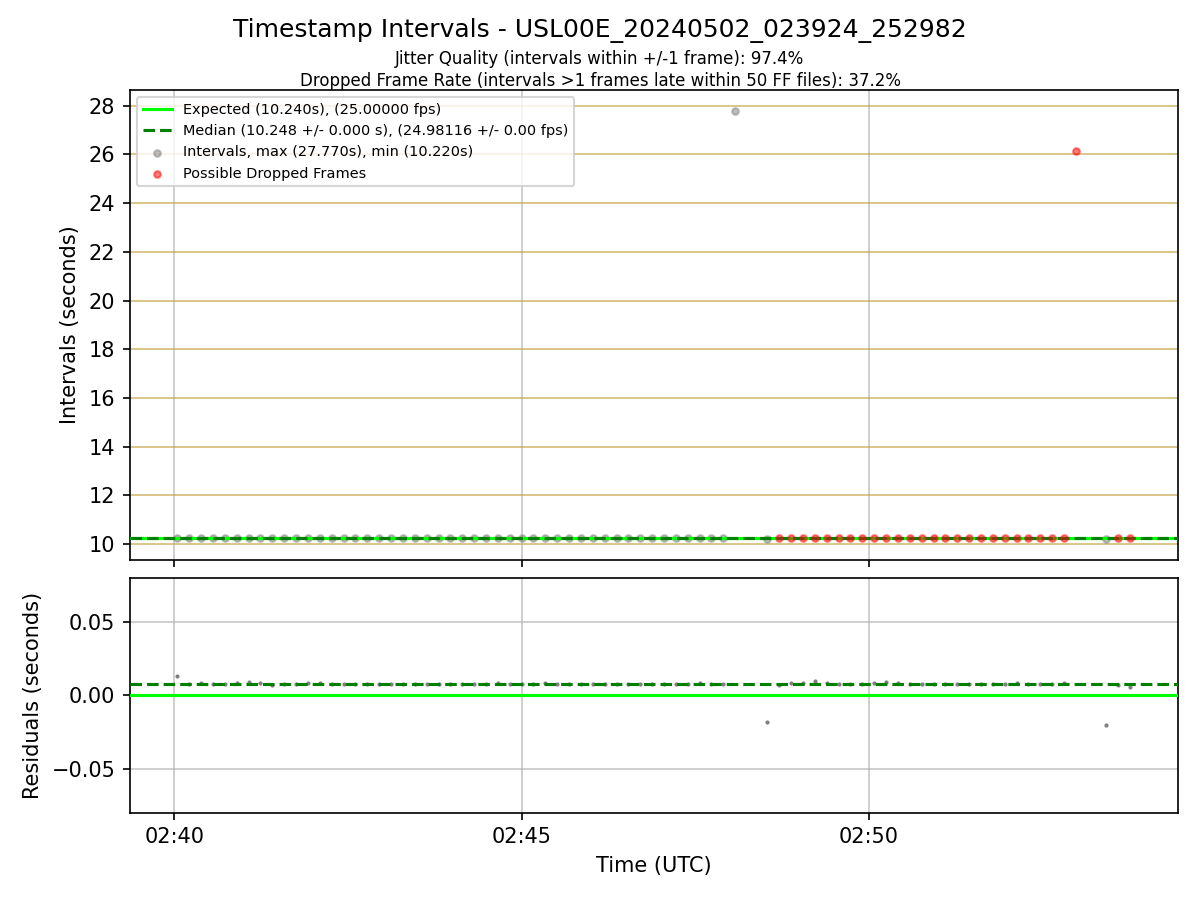The height and width of the screenshot is (900, 1200).
Task: Click the first residual point above the dashed line at 02:40
Action: [177, 676]
